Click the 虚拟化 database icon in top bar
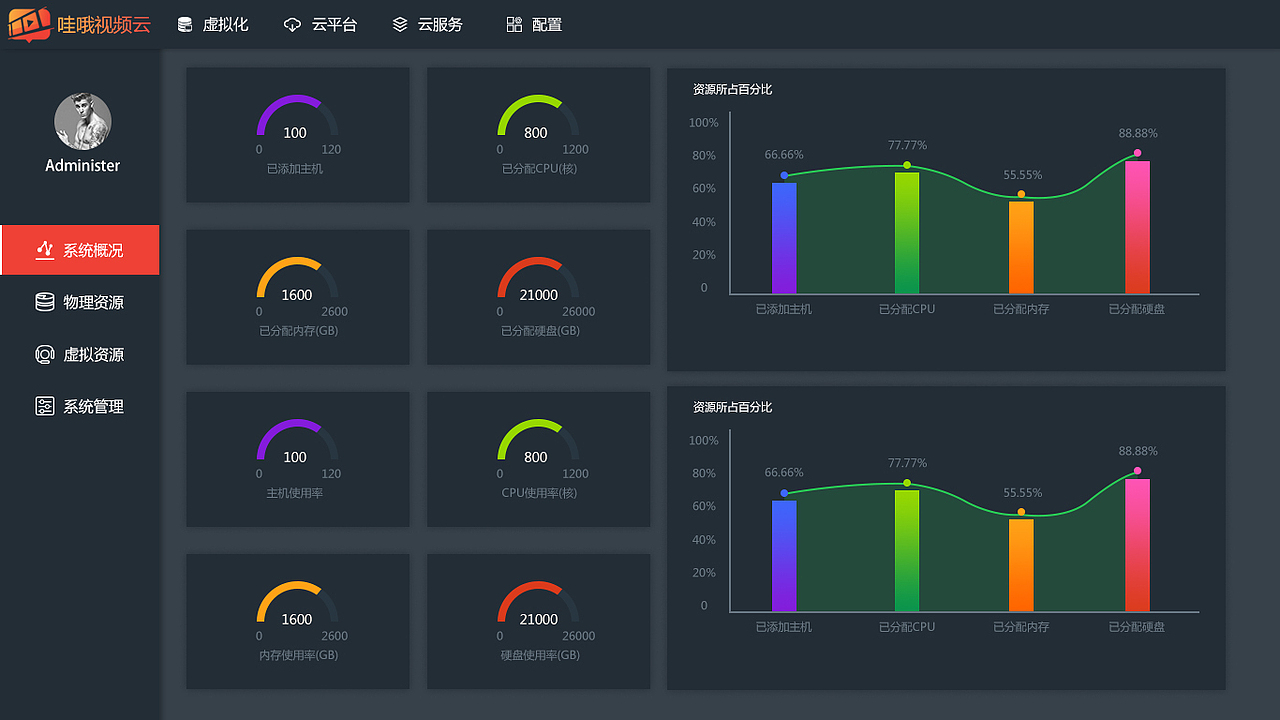1280x720 pixels. 185,25
